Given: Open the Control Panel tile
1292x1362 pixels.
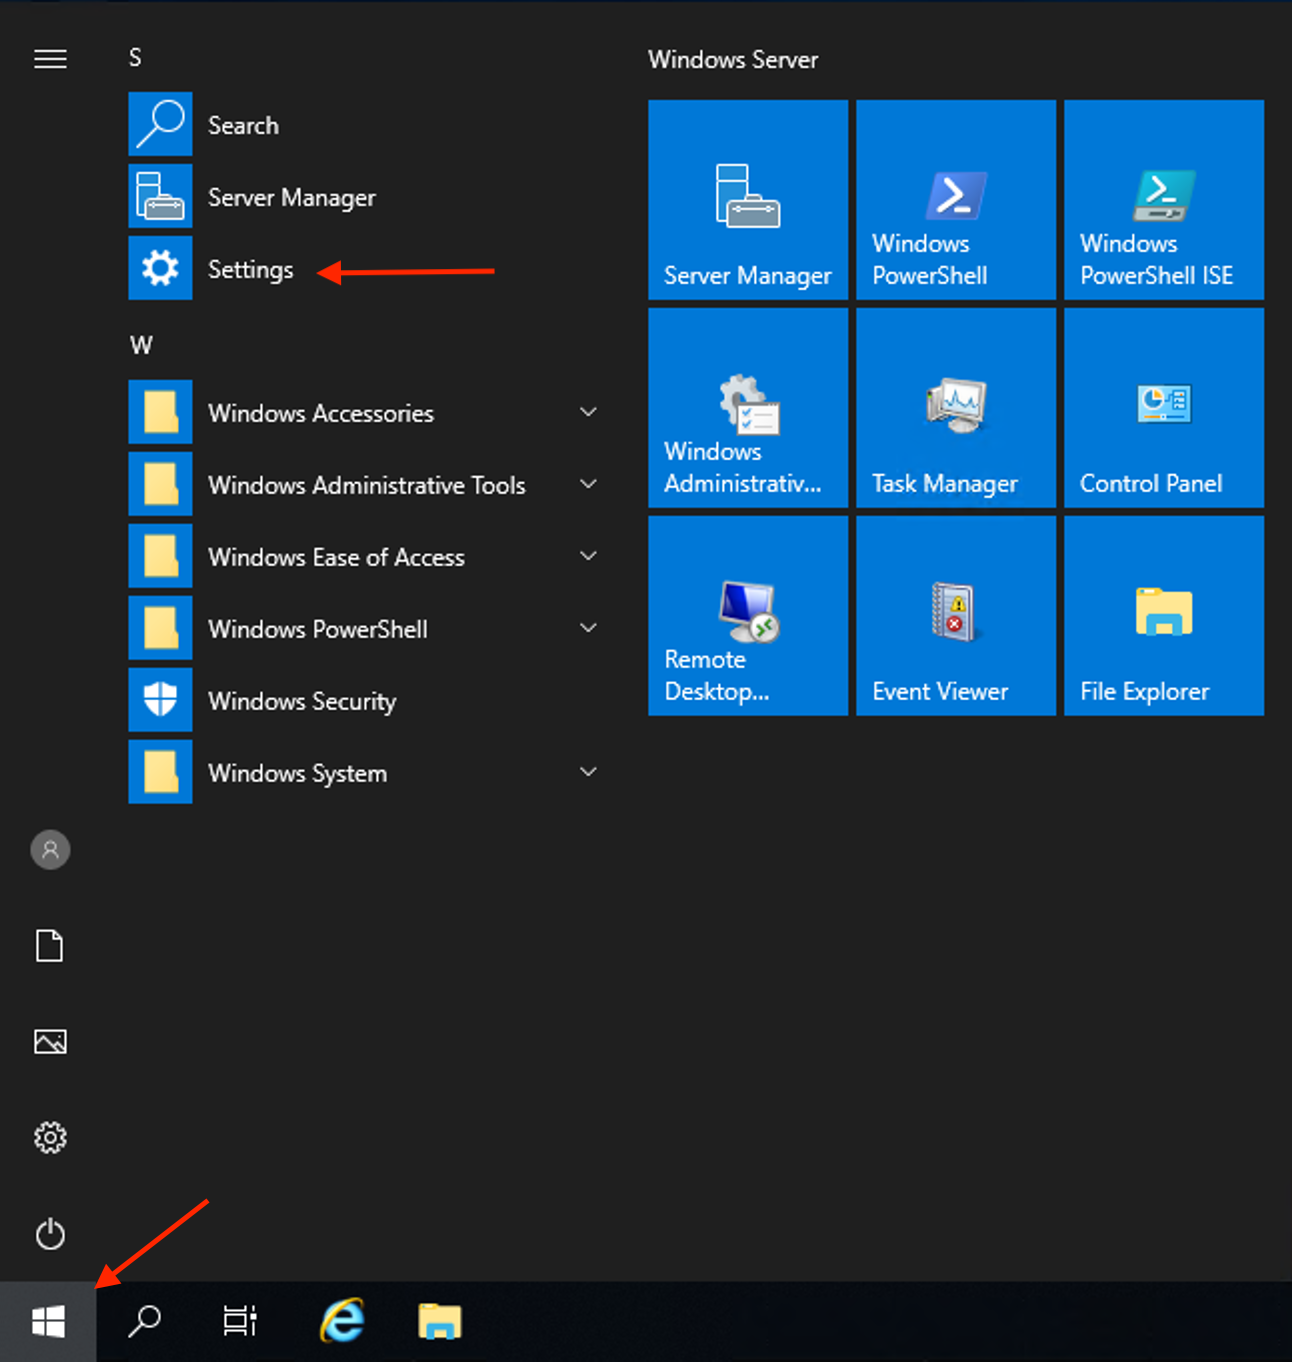Looking at the screenshot, I should 1164,408.
